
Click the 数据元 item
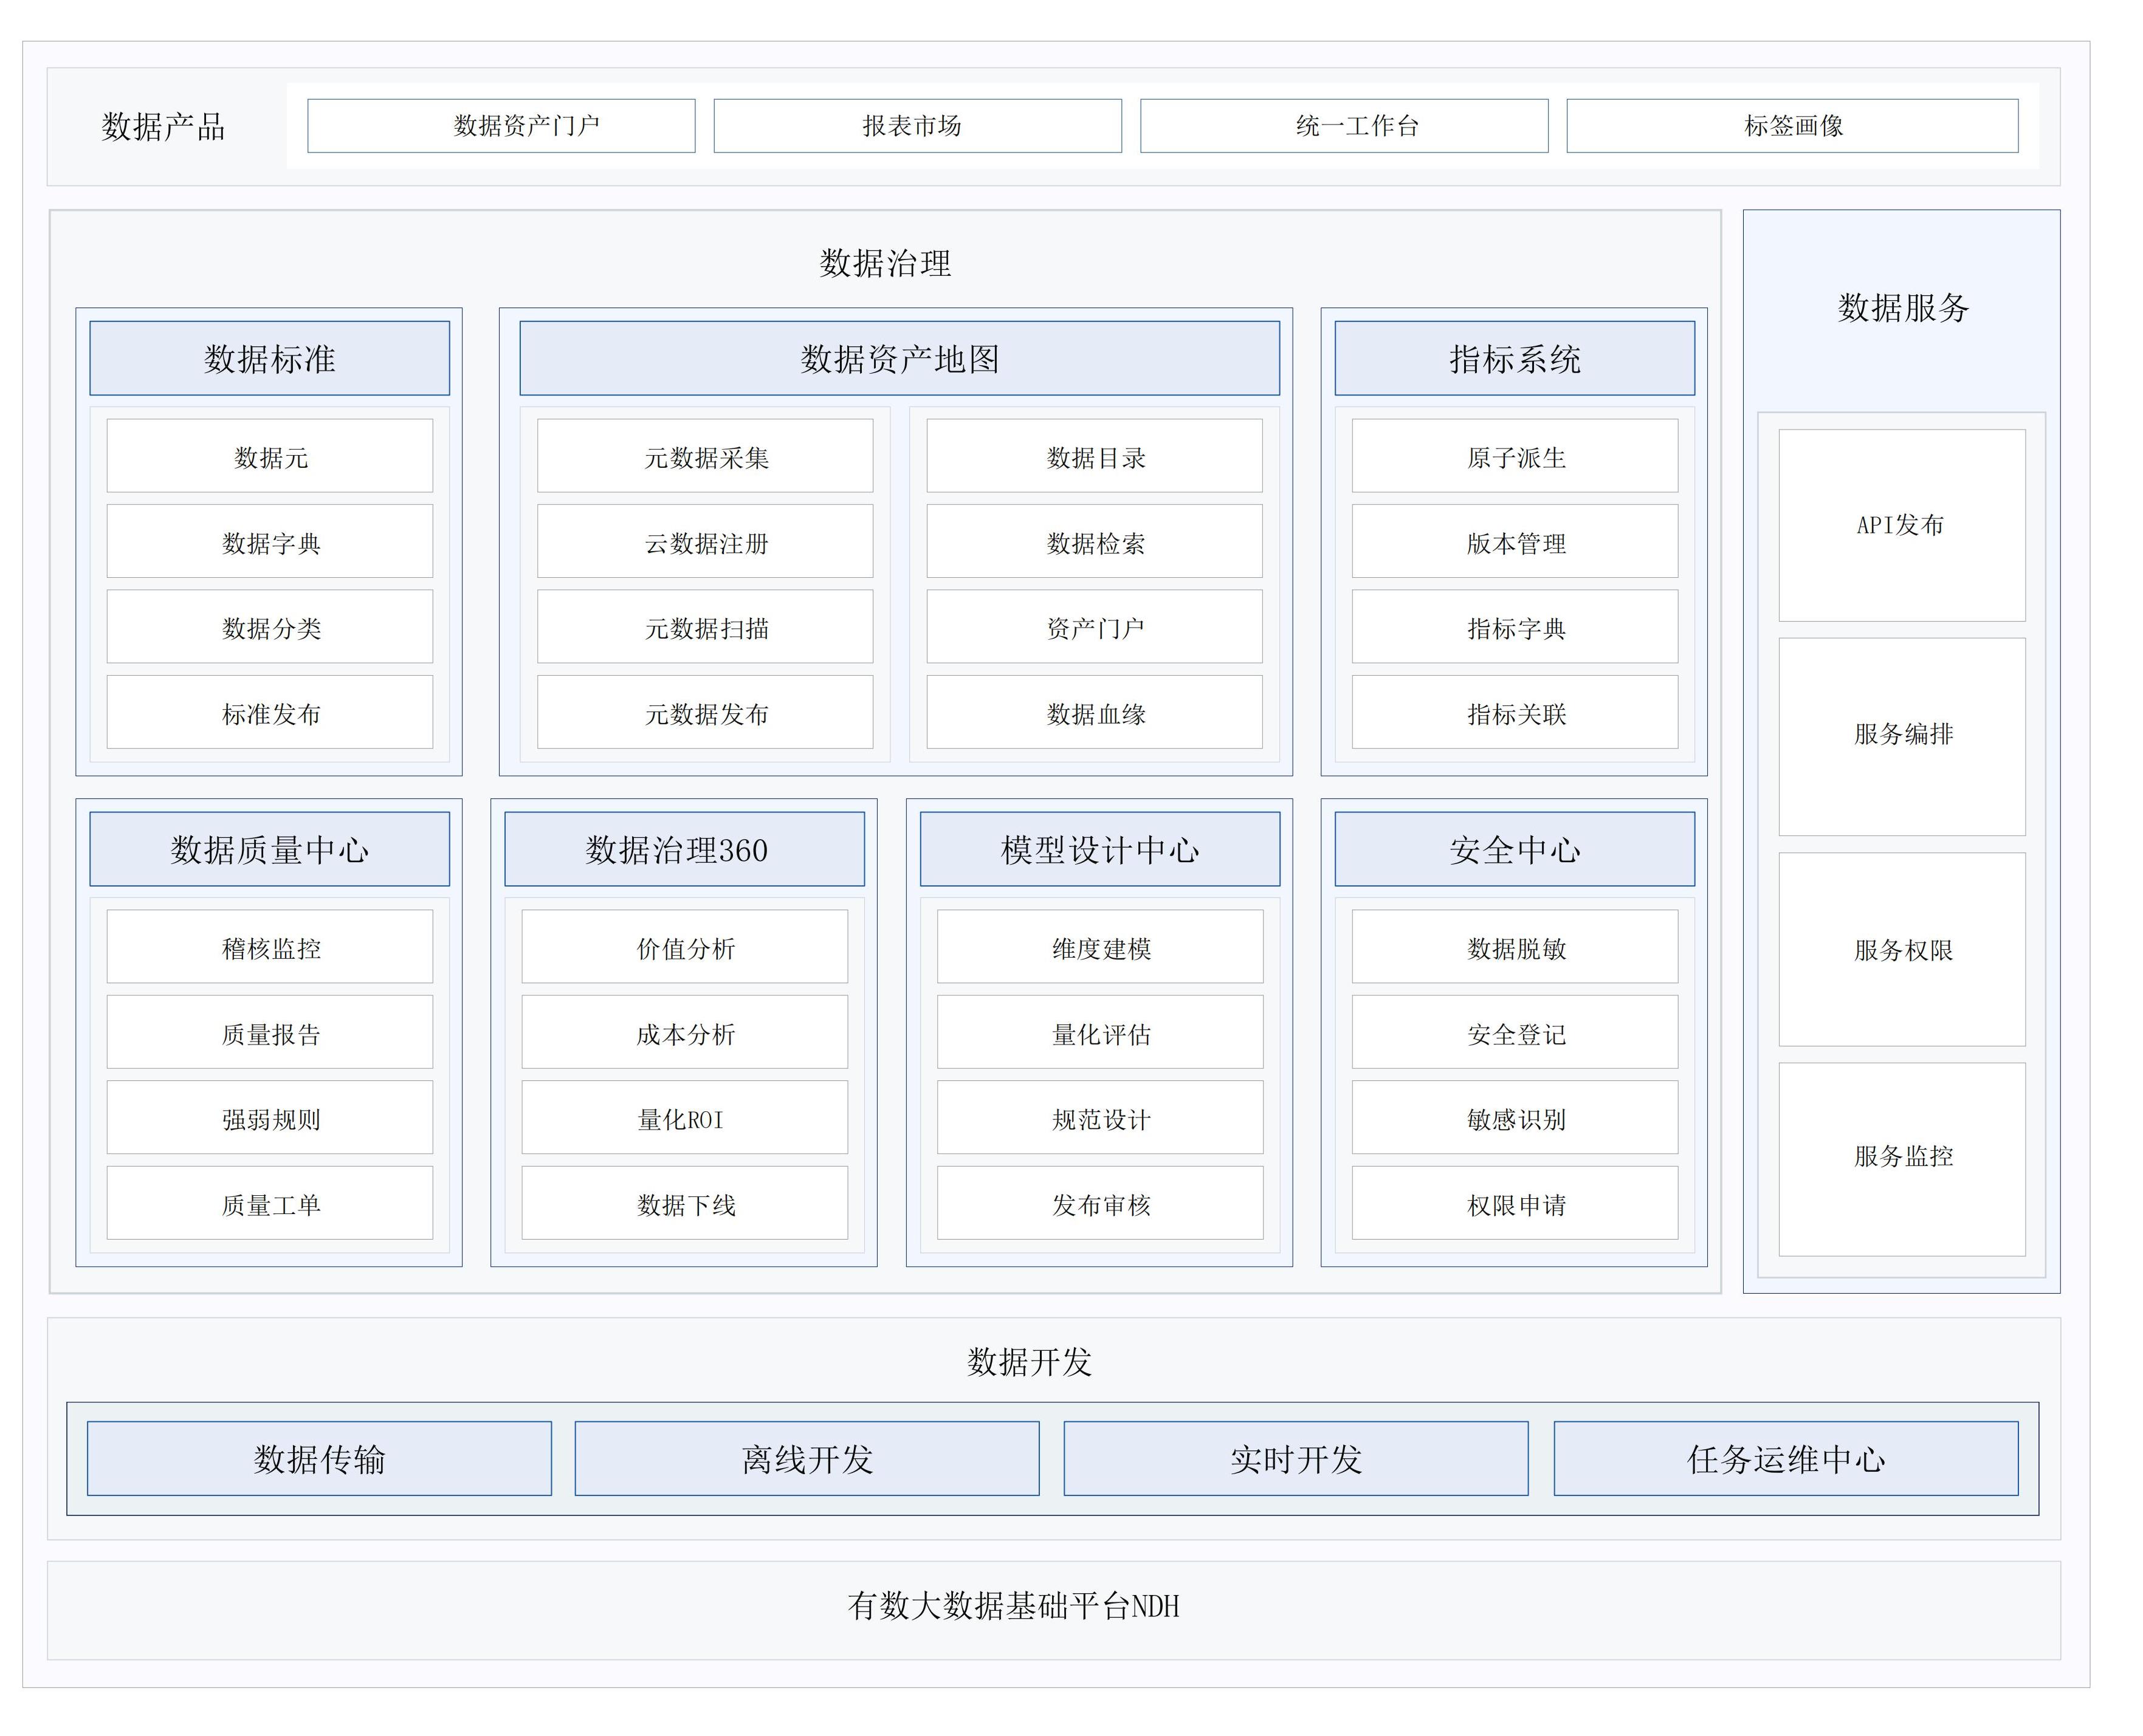(270, 456)
